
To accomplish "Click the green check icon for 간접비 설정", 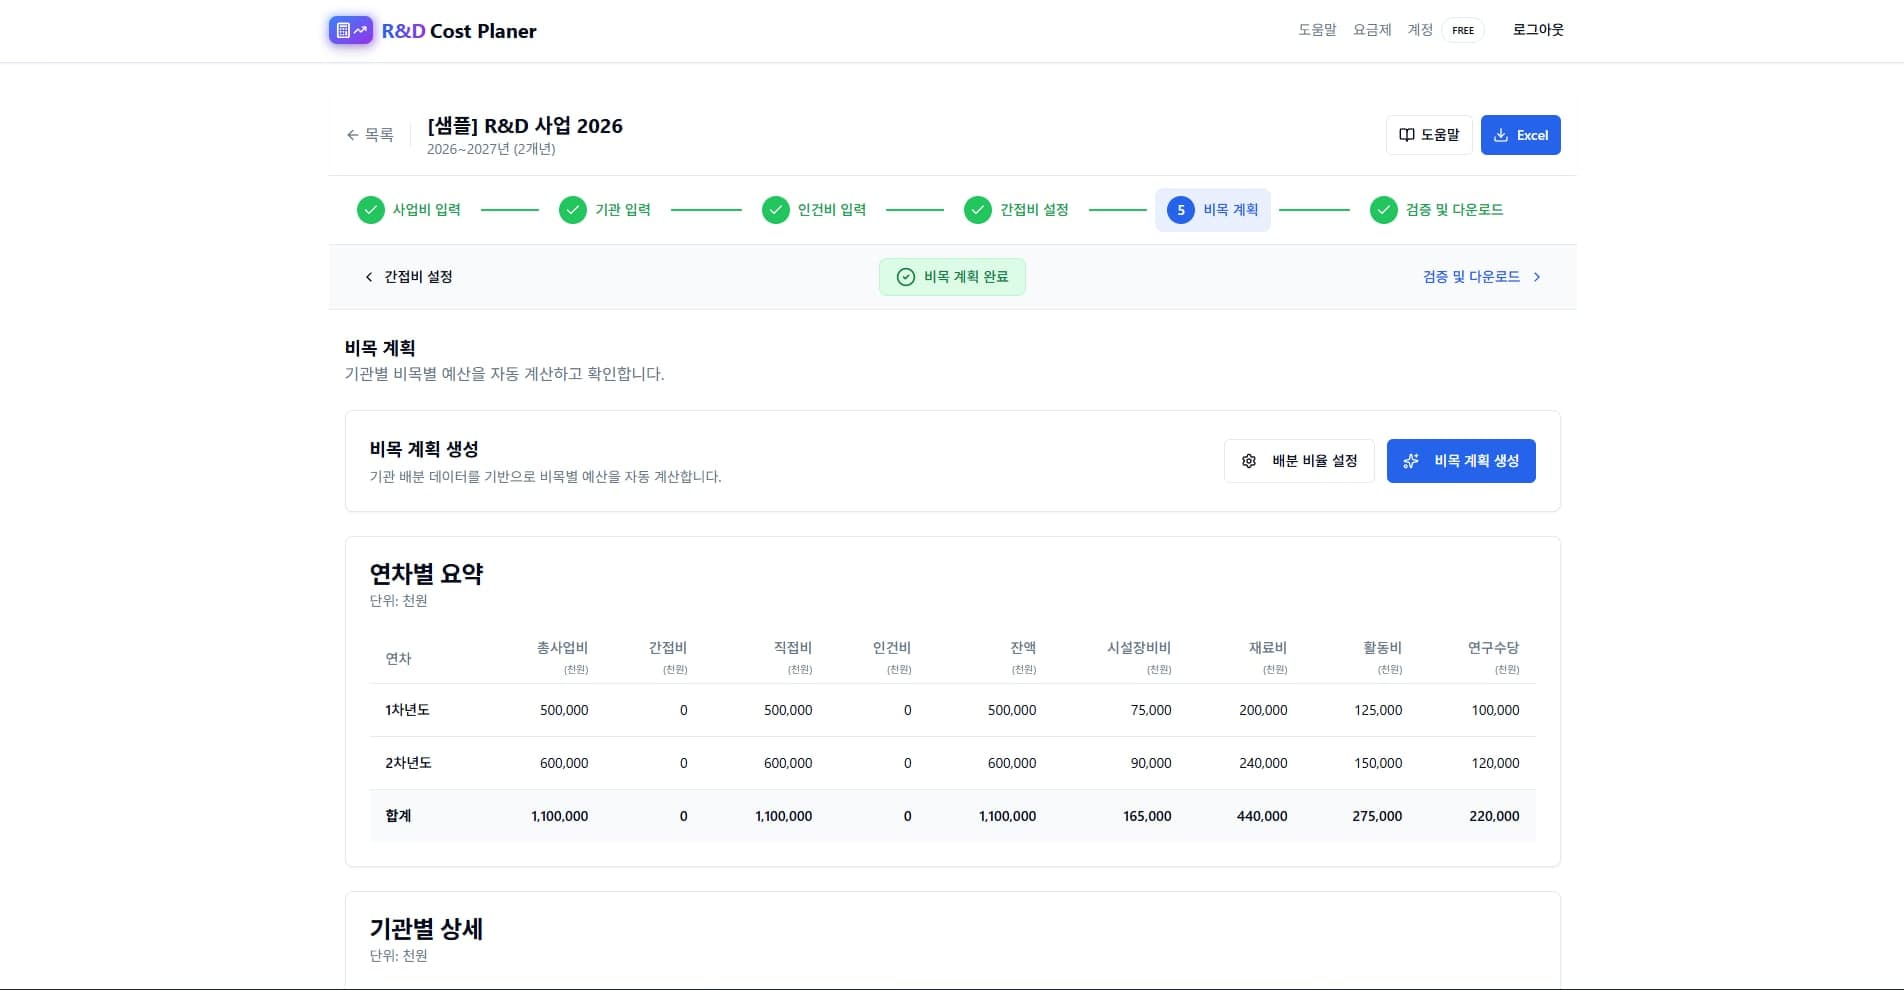I will tap(978, 210).
